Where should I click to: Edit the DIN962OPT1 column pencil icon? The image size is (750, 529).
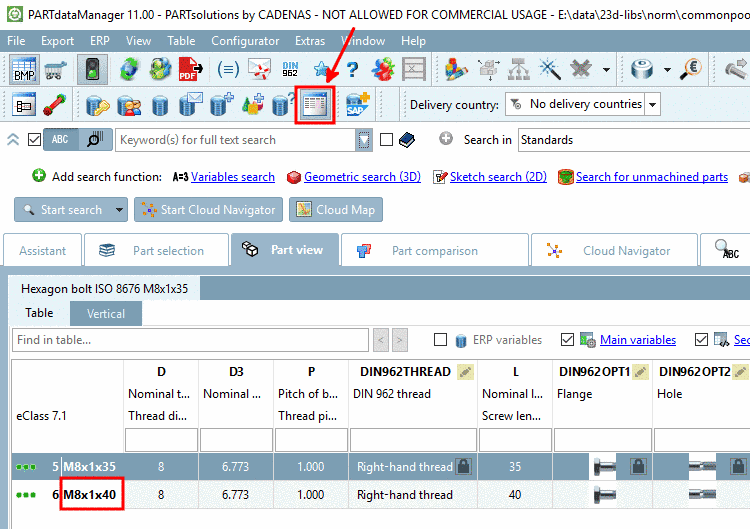click(640, 372)
